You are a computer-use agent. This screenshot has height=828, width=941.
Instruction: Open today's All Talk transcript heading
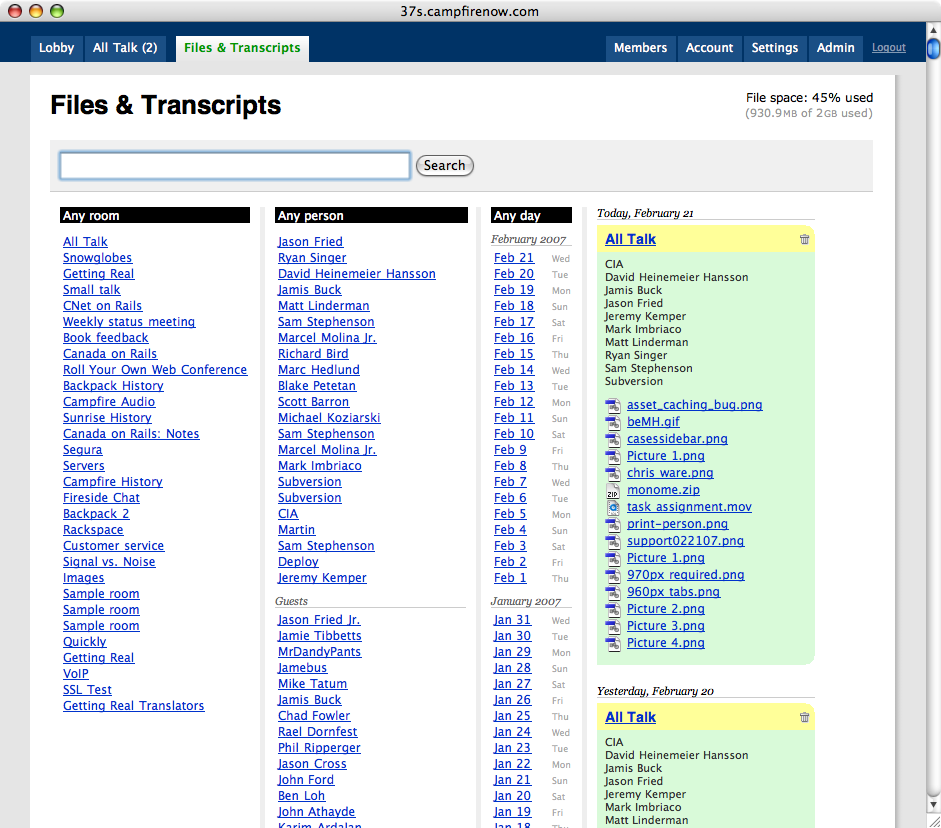coord(630,239)
